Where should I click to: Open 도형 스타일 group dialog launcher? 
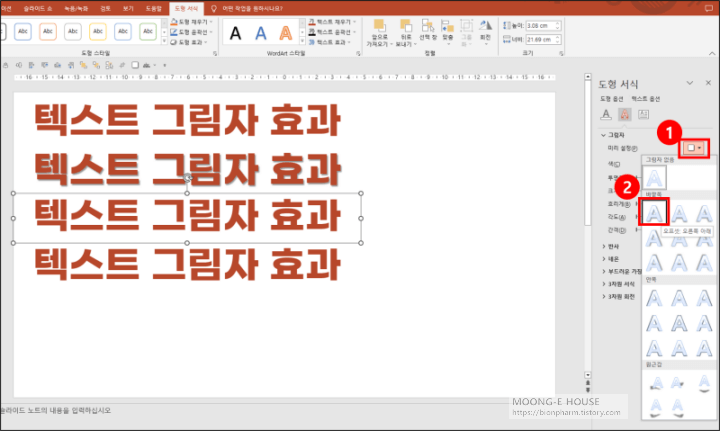click(x=215, y=54)
